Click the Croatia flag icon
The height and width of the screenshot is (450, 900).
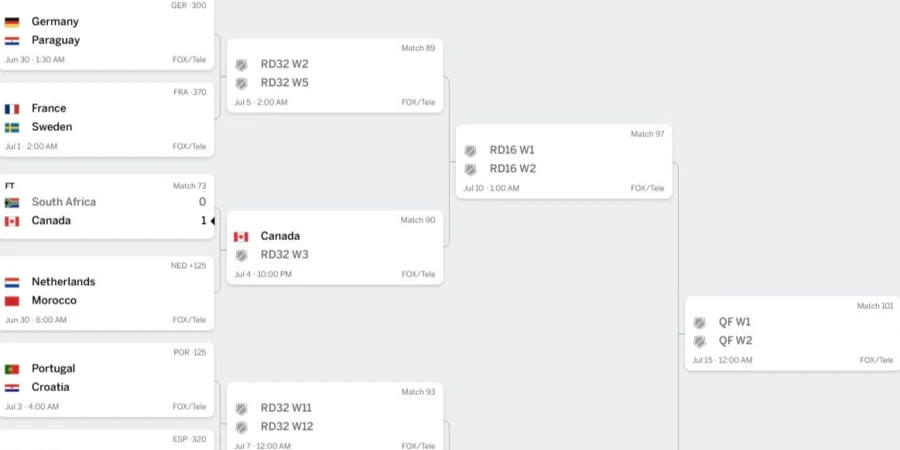pyautogui.click(x=11, y=387)
